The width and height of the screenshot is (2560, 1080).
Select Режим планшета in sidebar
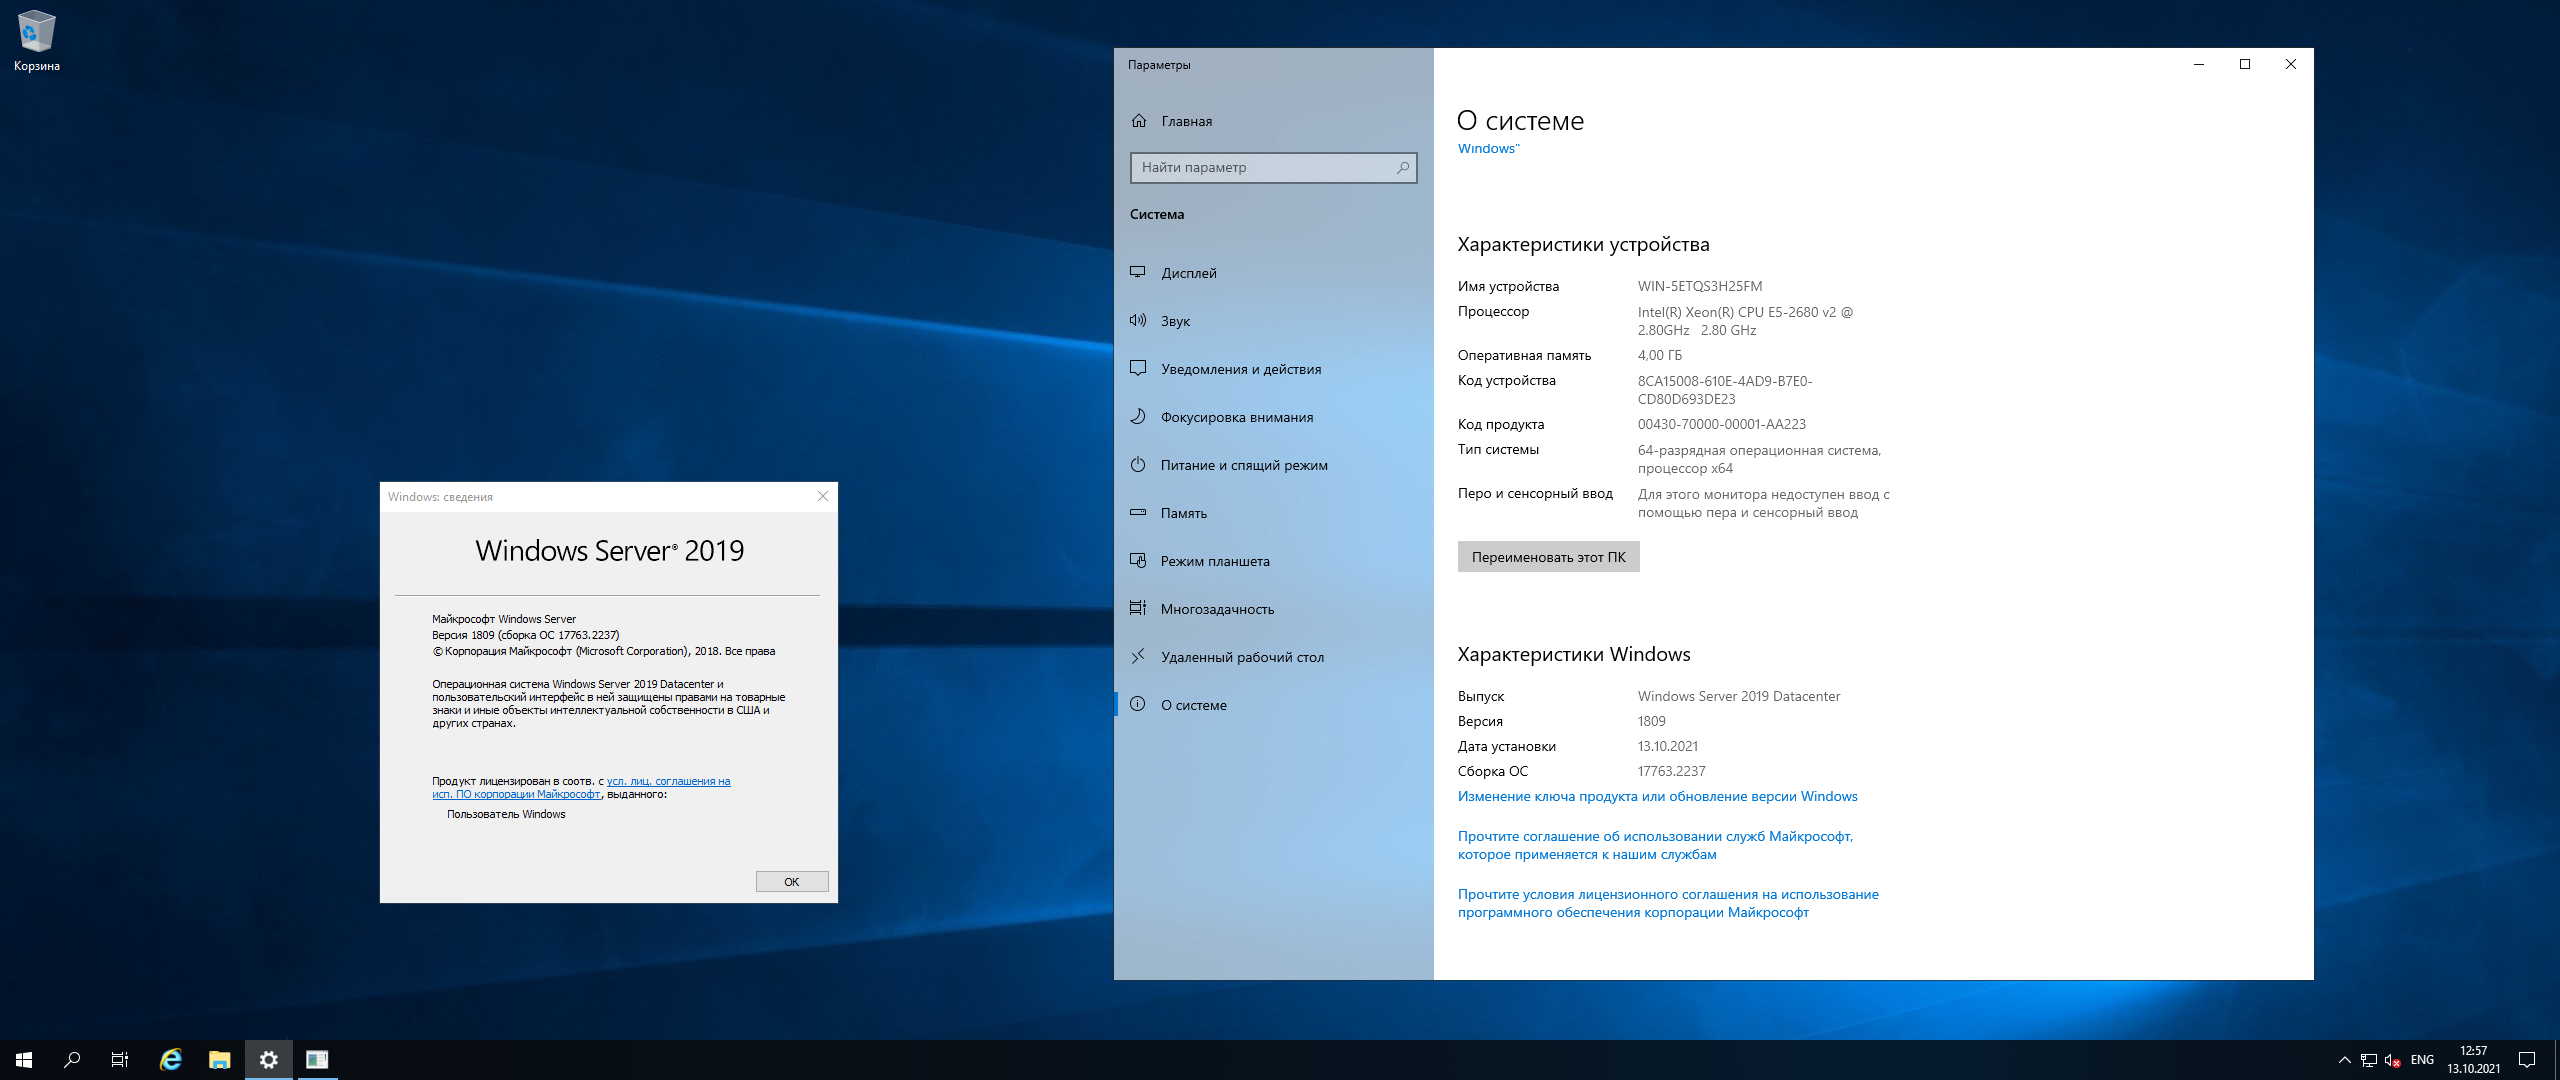click(1274, 561)
